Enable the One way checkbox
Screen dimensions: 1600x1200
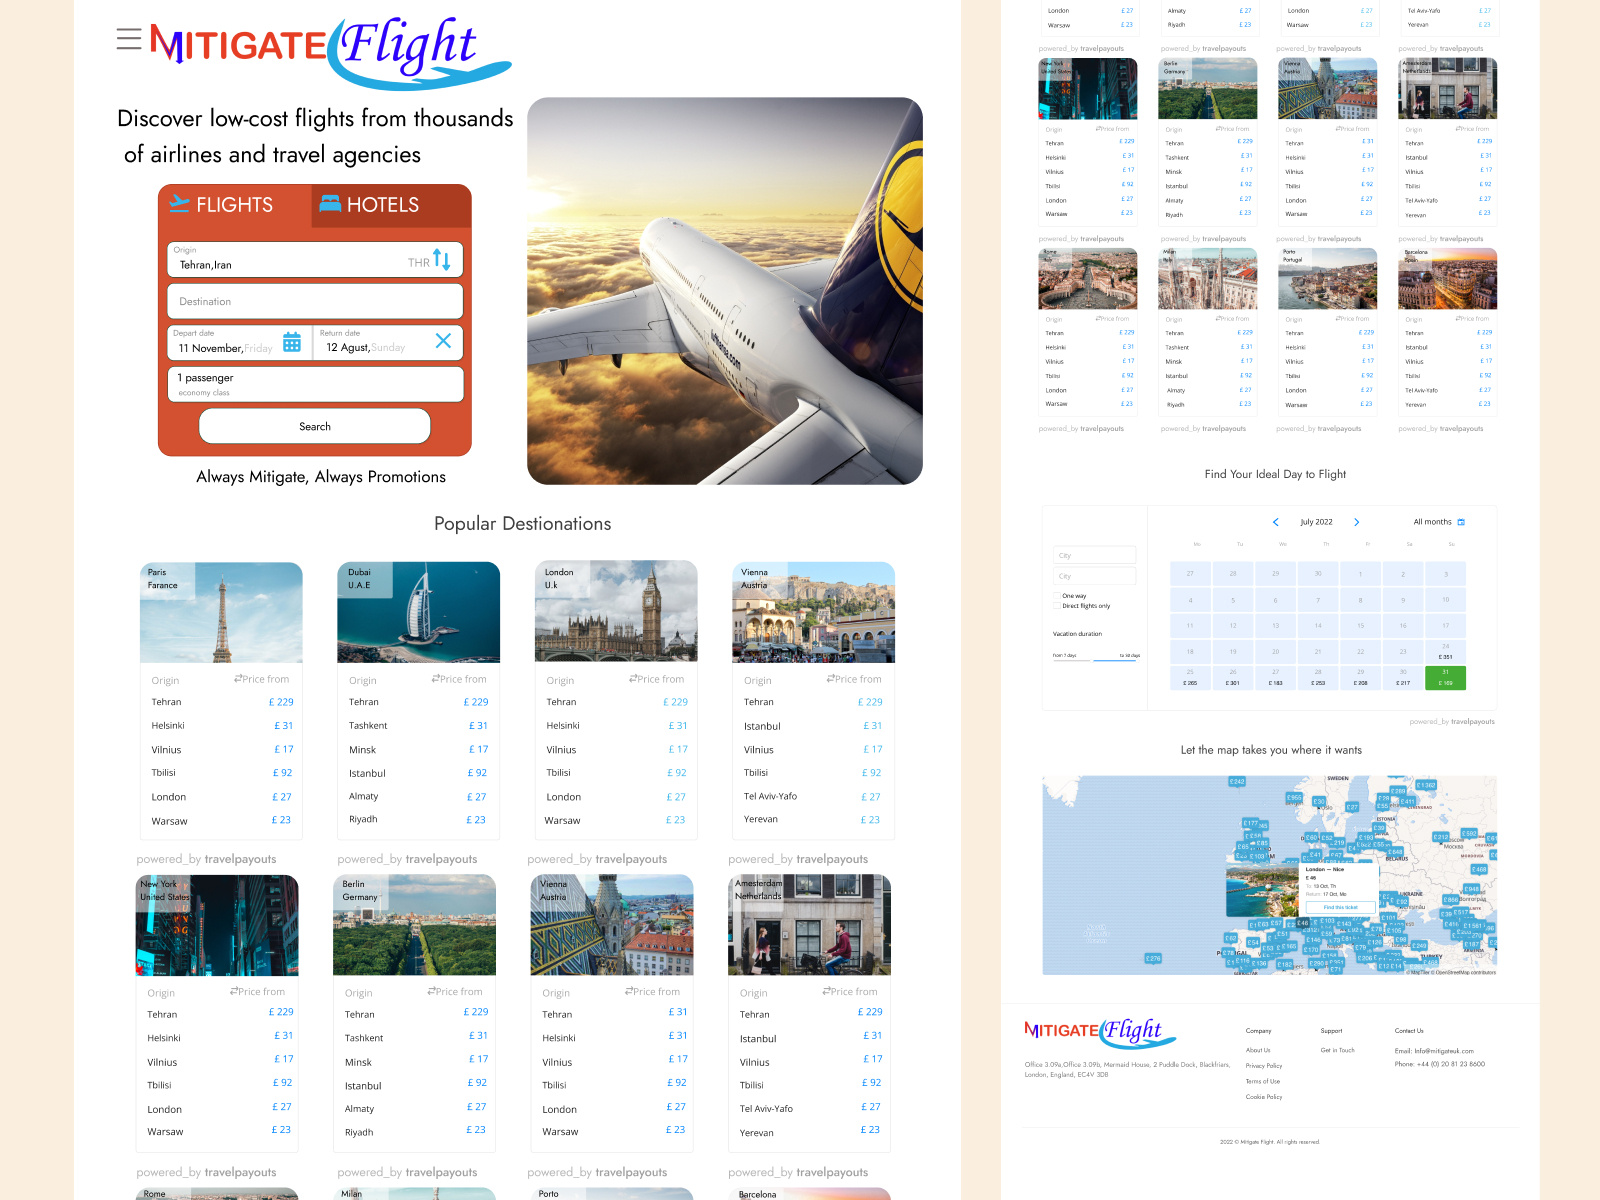(1057, 596)
